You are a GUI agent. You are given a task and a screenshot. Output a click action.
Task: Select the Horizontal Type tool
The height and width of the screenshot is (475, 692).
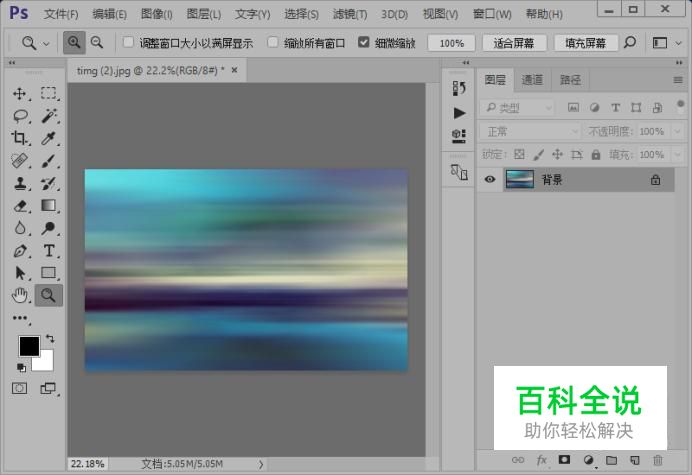tap(49, 251)
